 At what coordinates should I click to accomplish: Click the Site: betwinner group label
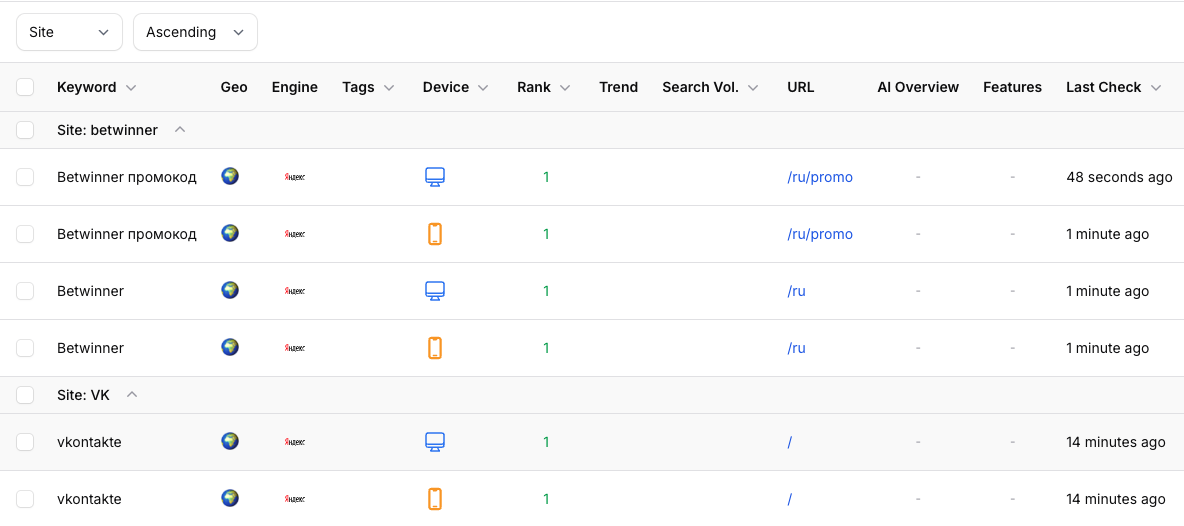click(x=107, y=130)
